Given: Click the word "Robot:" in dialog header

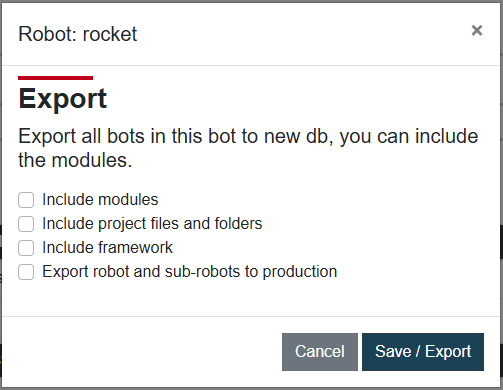Looking at the screenshot, I should [48, 34].
